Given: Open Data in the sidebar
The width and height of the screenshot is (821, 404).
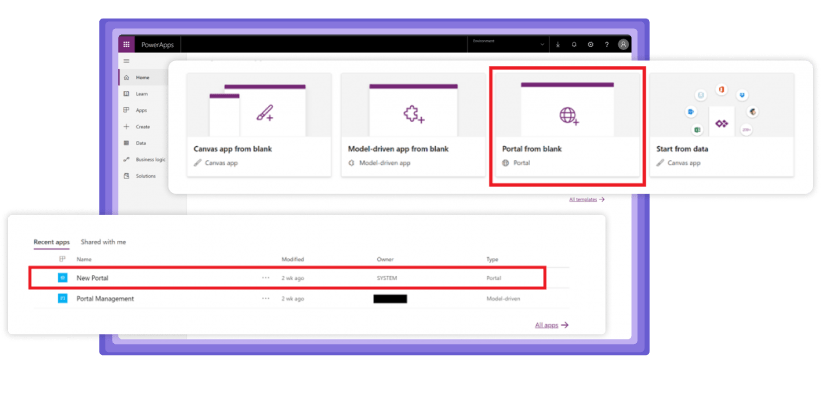Looking at the screenshot, I should (141, 143).
